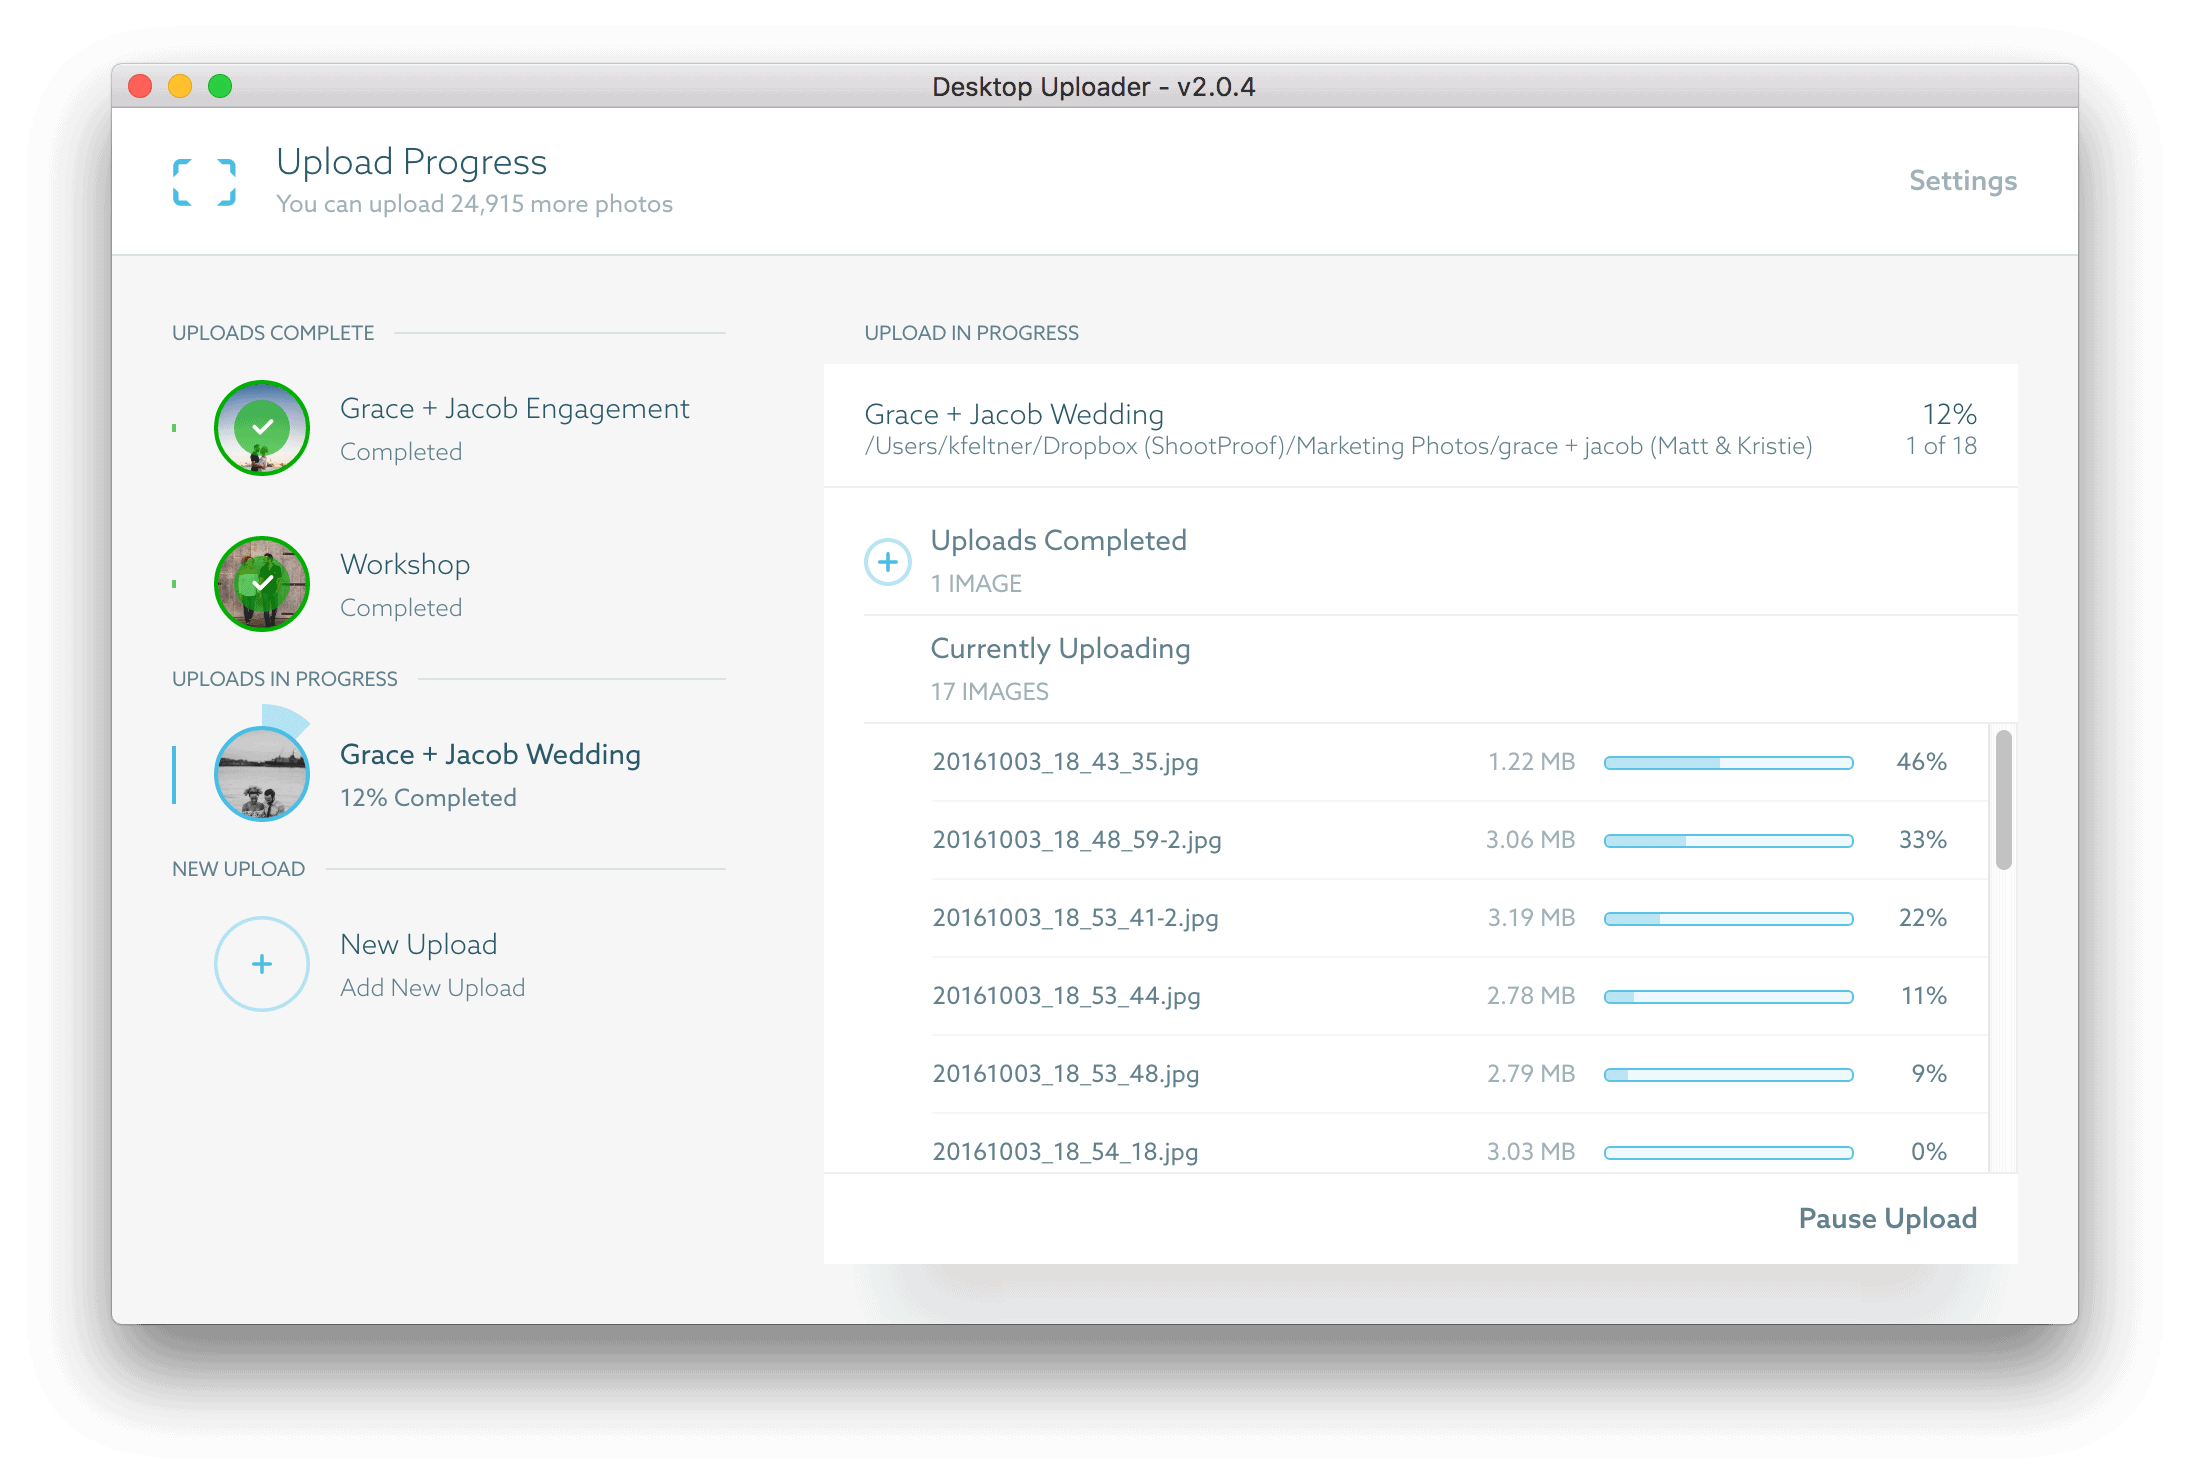Click progress bar for 20161003_18_43_35.jpg
The image size is (2190, 1484).
[1728, 763]
